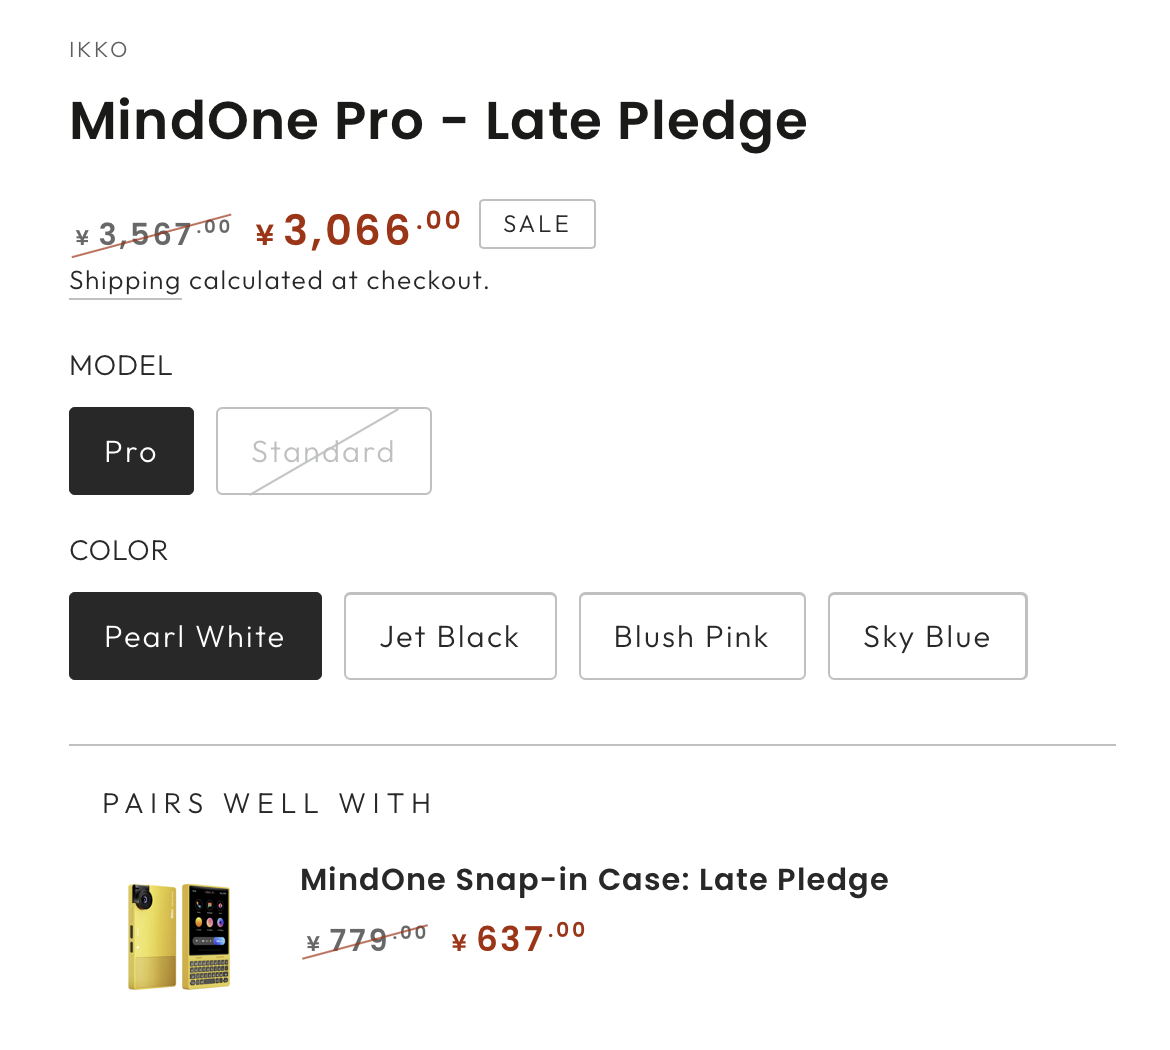The width and height of the screenshot is (1170, 1050).
Task: Click the ¥3,066 sale price
Action: [x=359, y=230]
